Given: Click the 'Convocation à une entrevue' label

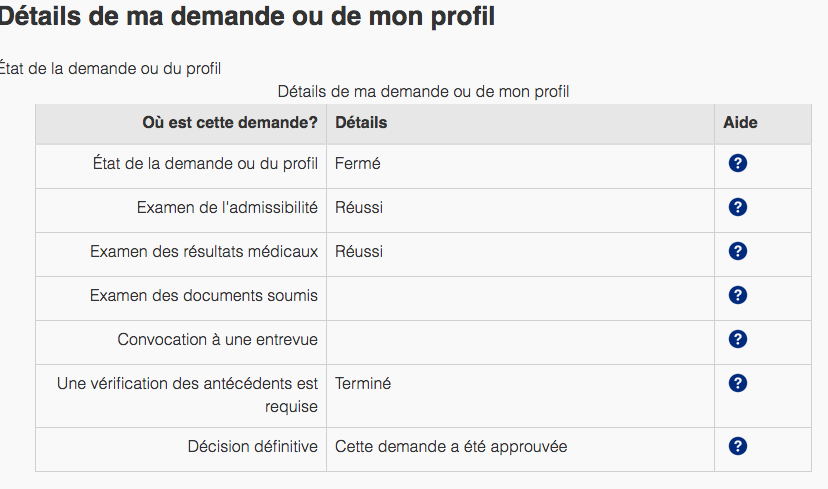Looking at the screenshot, I should (217, 339).
